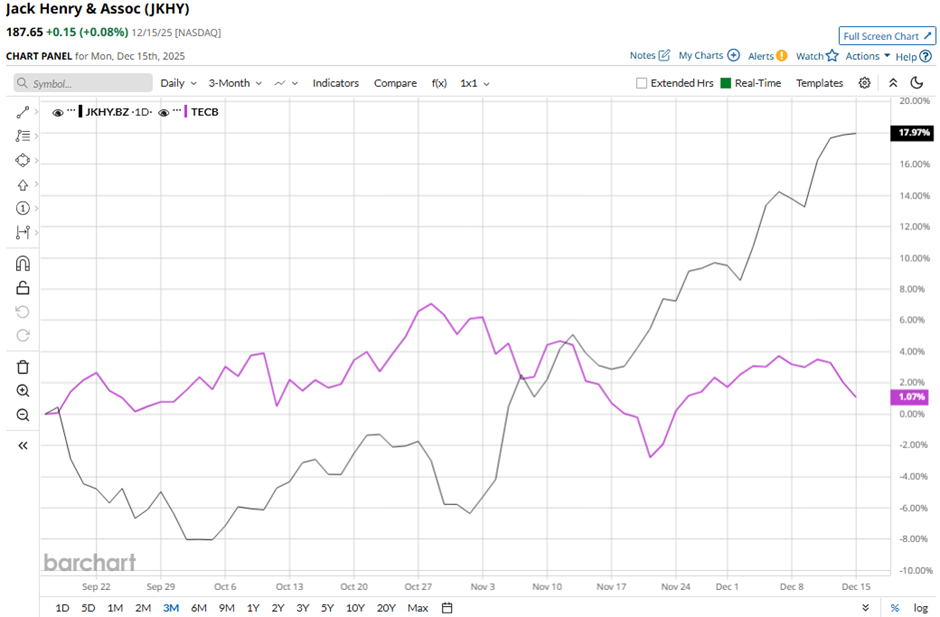The image size is (940, 617).
Task: Click the 1.07% TECB value label
Action: [911, 396]
